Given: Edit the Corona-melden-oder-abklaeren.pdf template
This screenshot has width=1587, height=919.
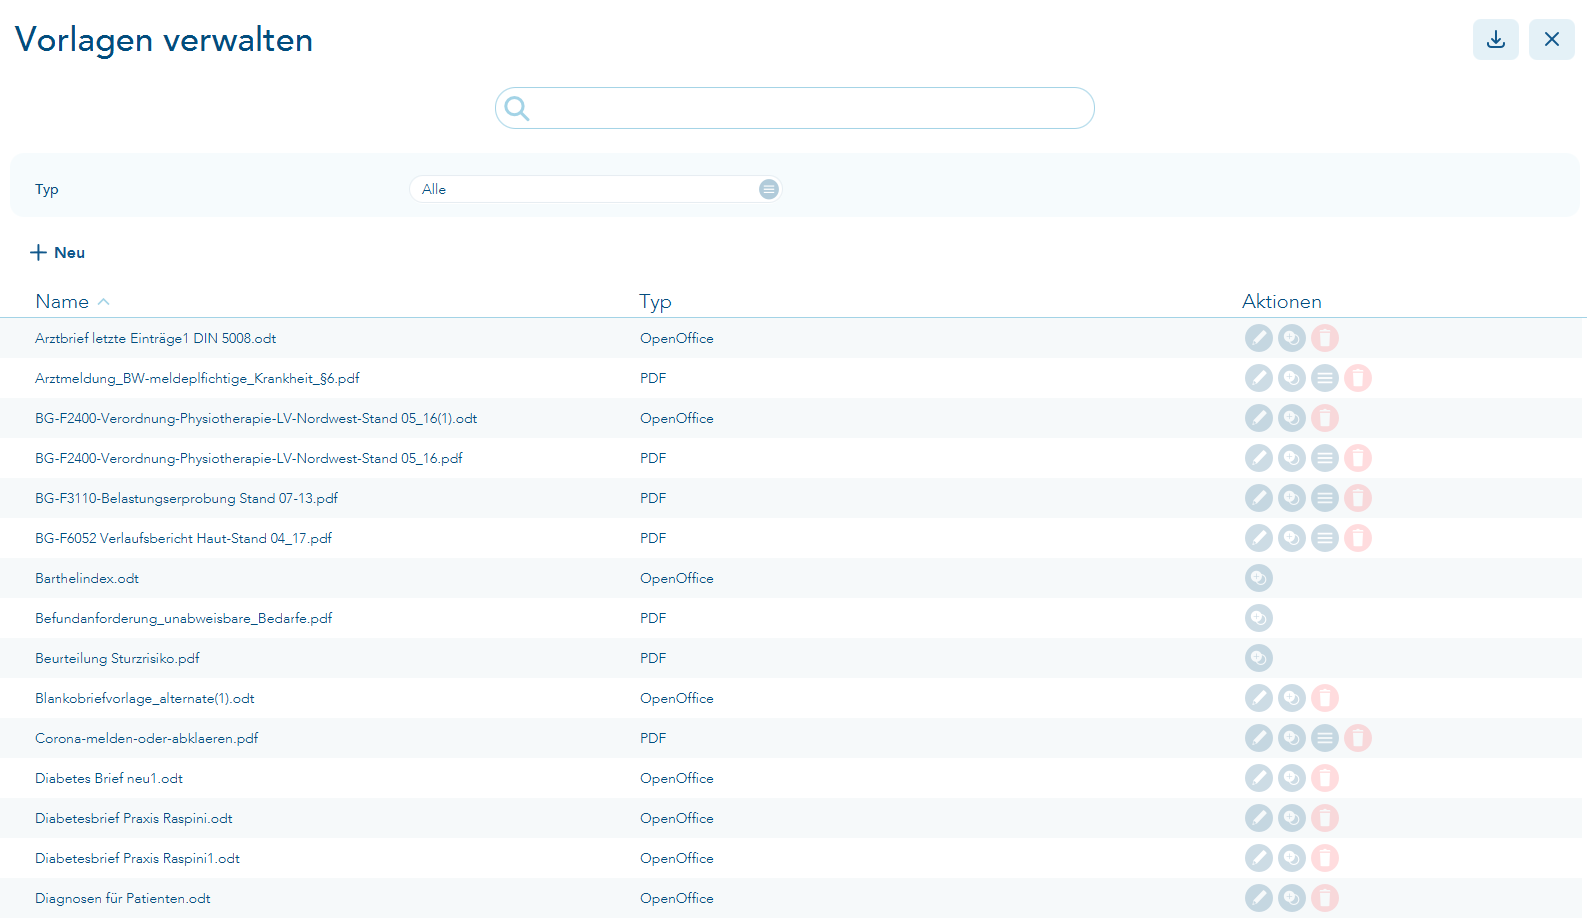Looking at the screenshot, I should [x=1258, y=738].
